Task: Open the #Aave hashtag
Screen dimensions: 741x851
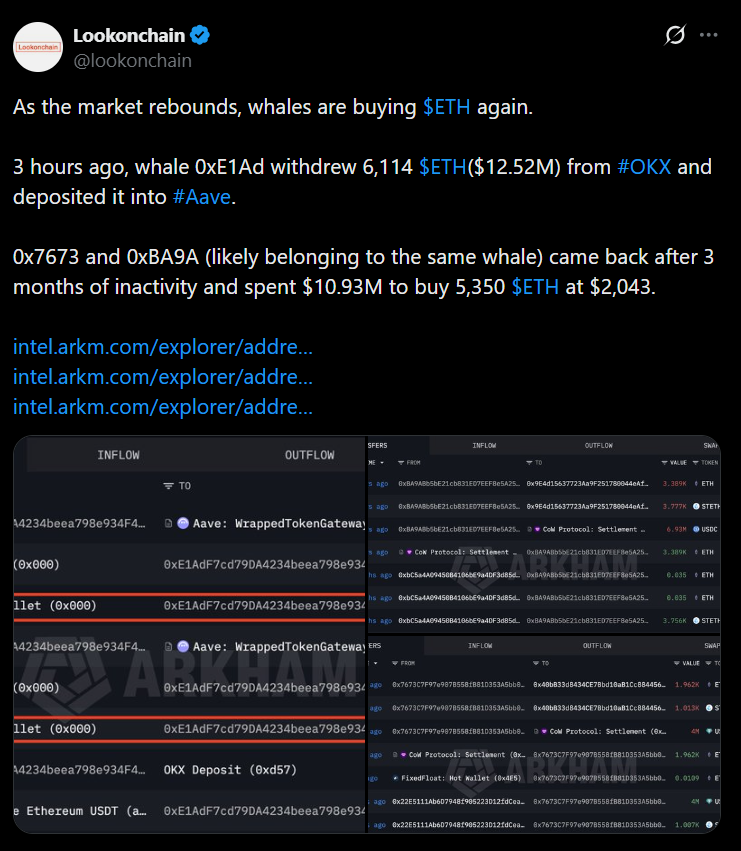Action: tap(202, 196)
